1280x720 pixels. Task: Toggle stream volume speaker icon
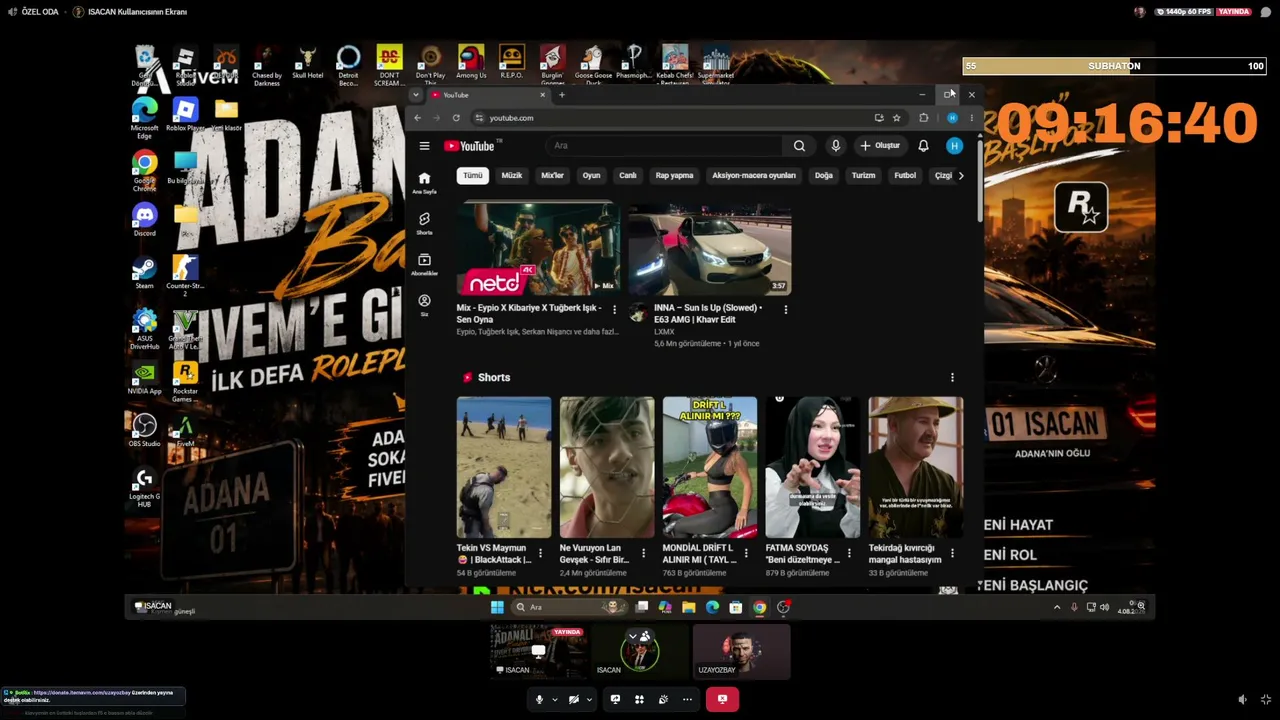(x=1242, y=700)
